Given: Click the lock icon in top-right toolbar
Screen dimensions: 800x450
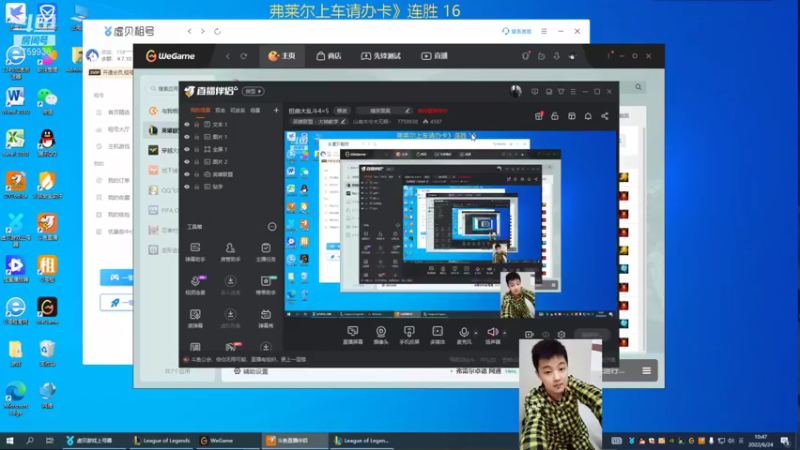Looking at the screenshot, I should pos(555,116).
